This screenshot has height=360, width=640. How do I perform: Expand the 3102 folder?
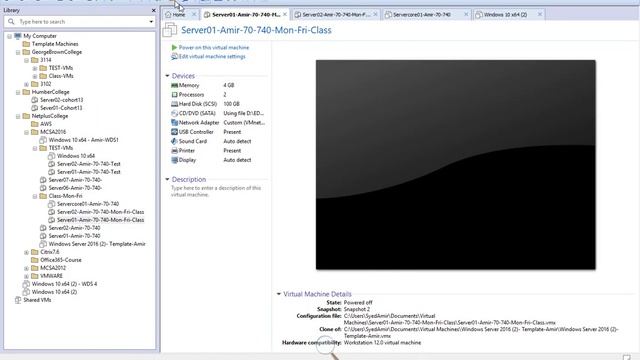pyautogui.click(x=27, y=84)
